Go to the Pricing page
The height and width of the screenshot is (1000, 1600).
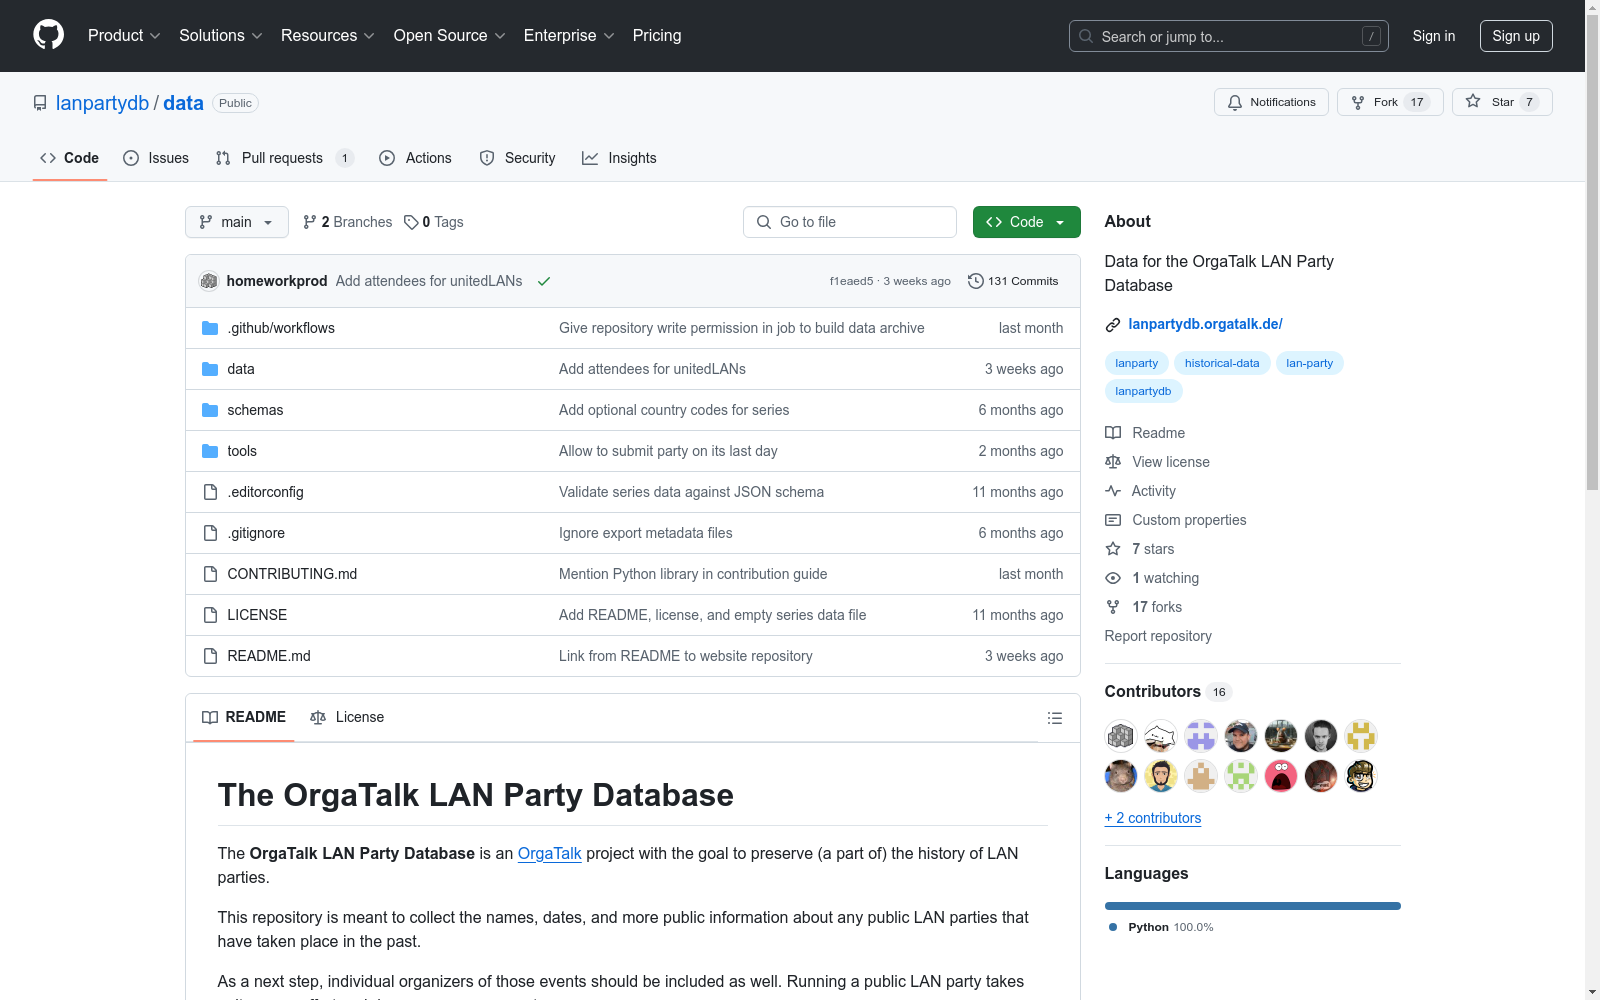pos(657,36)
